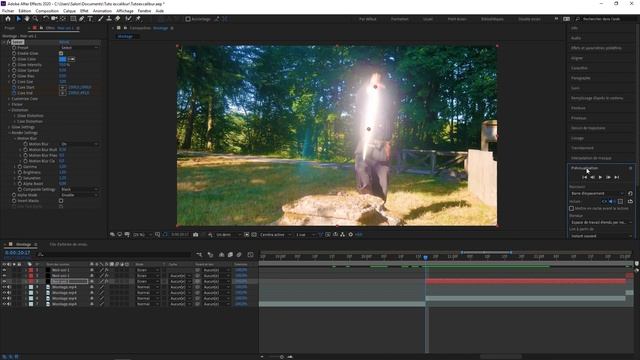Open the Alpha Mode dropdown

pos(80,195)
